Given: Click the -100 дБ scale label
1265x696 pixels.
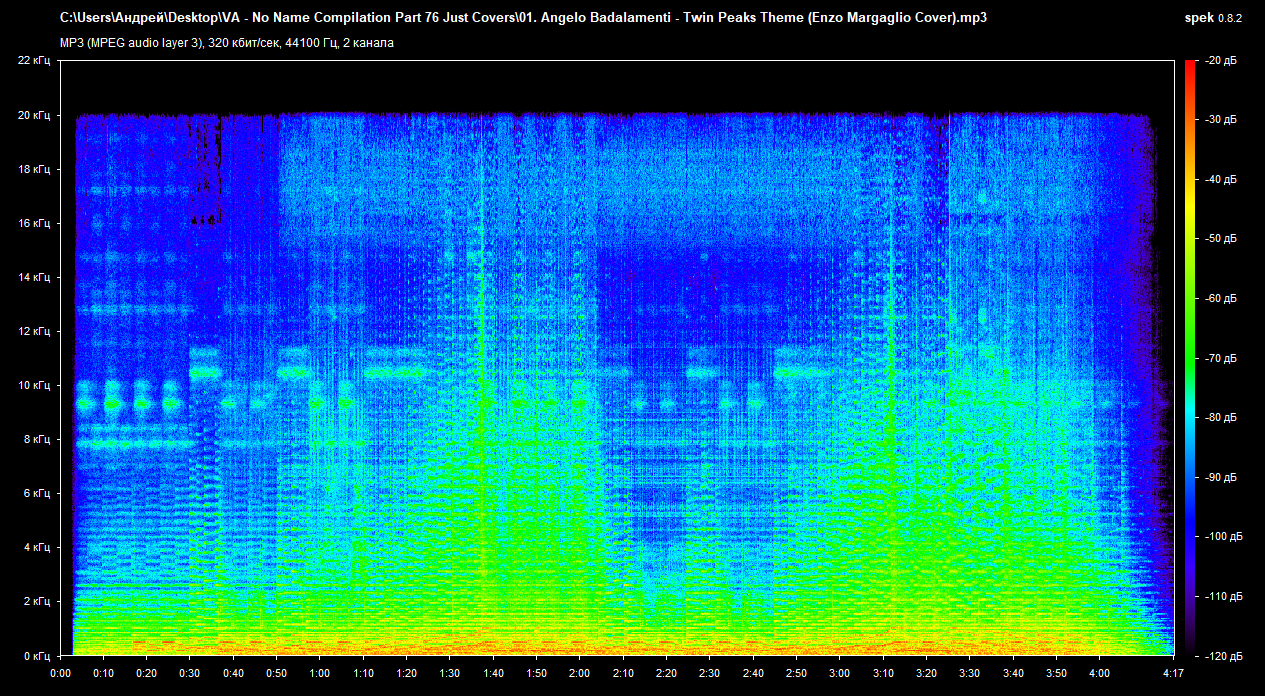Looking at the screenshot, I should [x=1225, y=536].
